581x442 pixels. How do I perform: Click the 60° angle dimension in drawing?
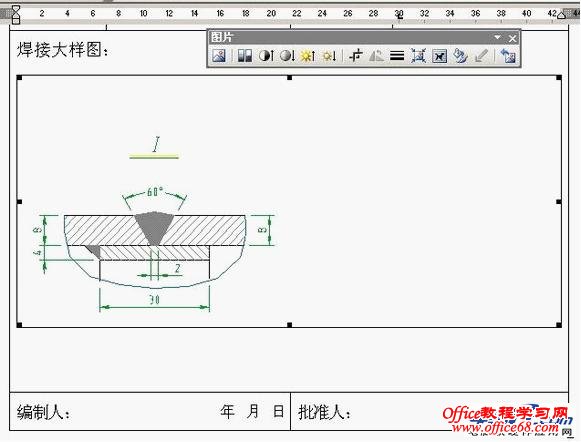pos(155,192)
